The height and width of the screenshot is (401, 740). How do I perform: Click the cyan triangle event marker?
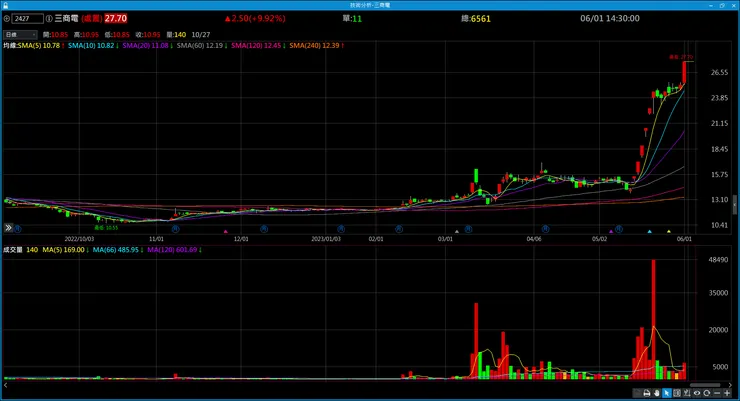tap(649, 232)
